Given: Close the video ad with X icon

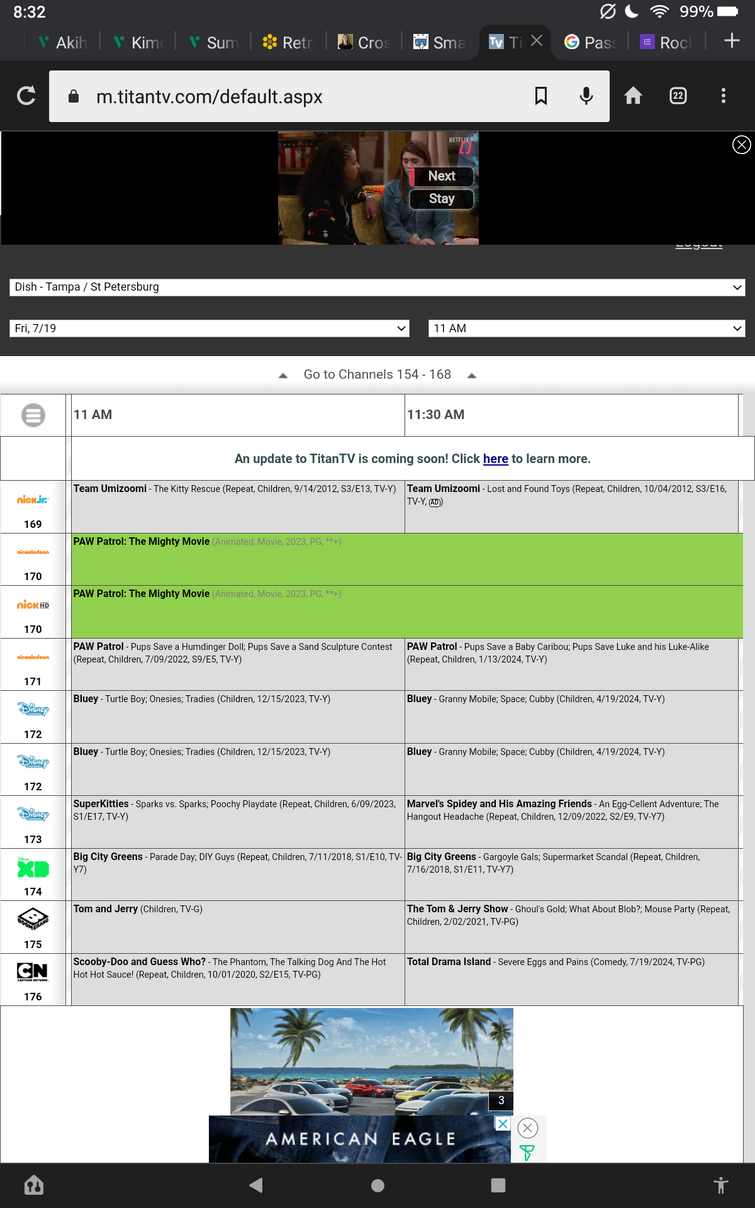Looking at the screenshot, I should point(741,145).
